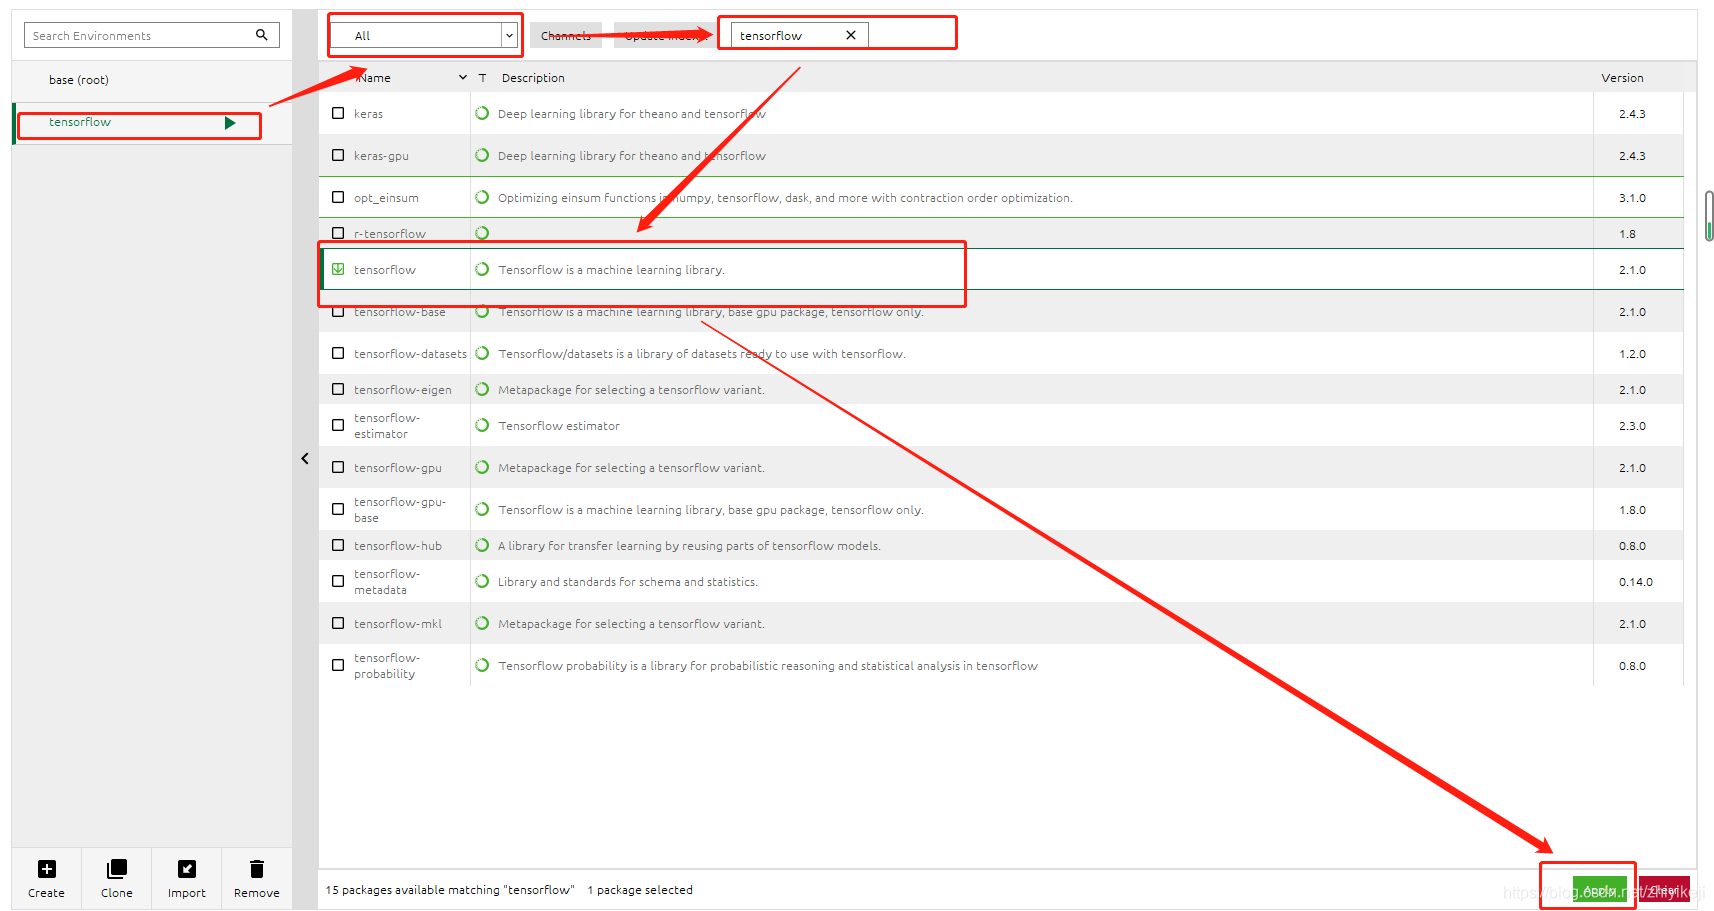Image resolution: width=1714 pixels, height=911 pixels.
Task: Click version 0.14.0 of tensorflow-metadata
Action: tap(1636, 582)
